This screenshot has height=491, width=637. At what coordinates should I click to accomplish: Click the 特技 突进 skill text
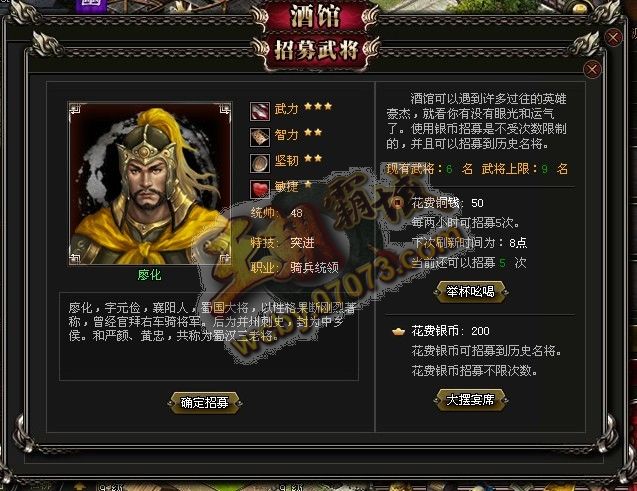(x=282, y=242)
